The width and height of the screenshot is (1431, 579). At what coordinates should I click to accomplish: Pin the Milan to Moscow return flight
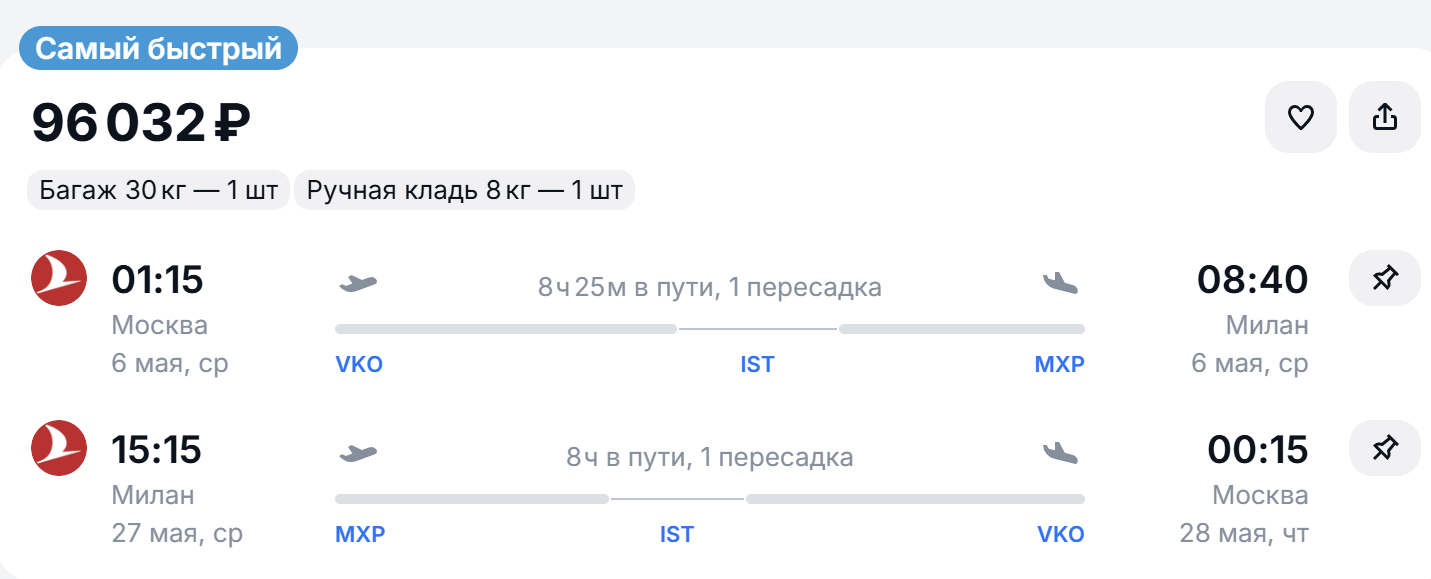(x=1385, y=448)
